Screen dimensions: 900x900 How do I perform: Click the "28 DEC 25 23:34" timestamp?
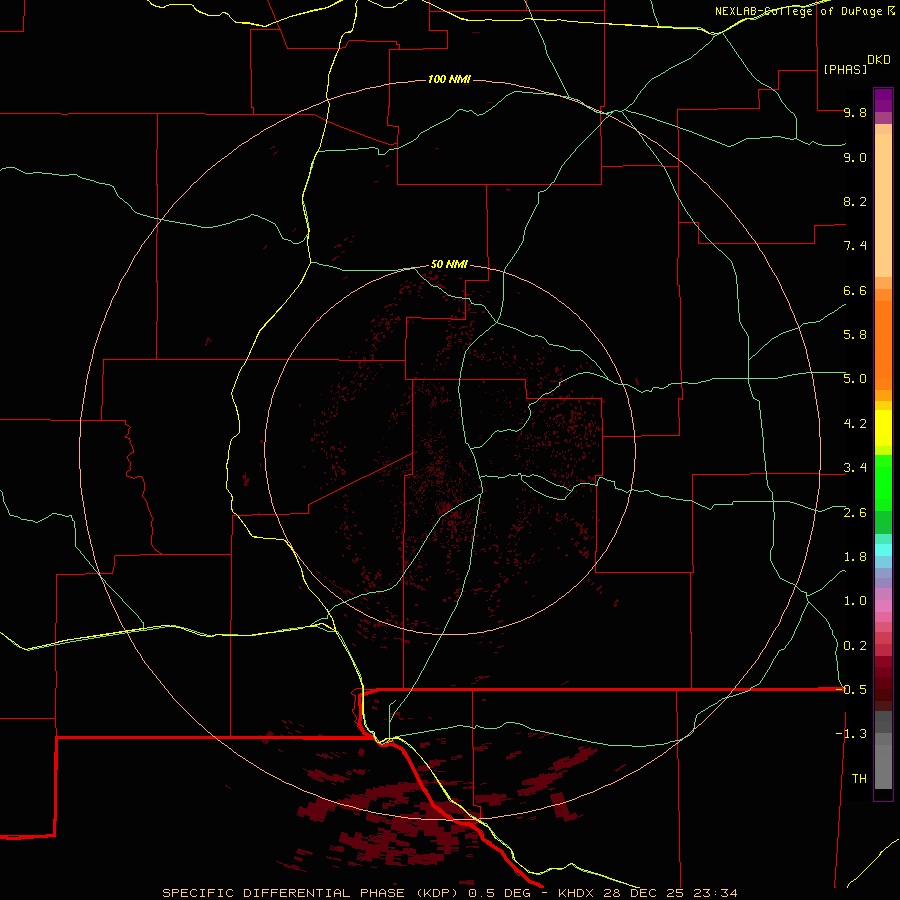(670, 893)
